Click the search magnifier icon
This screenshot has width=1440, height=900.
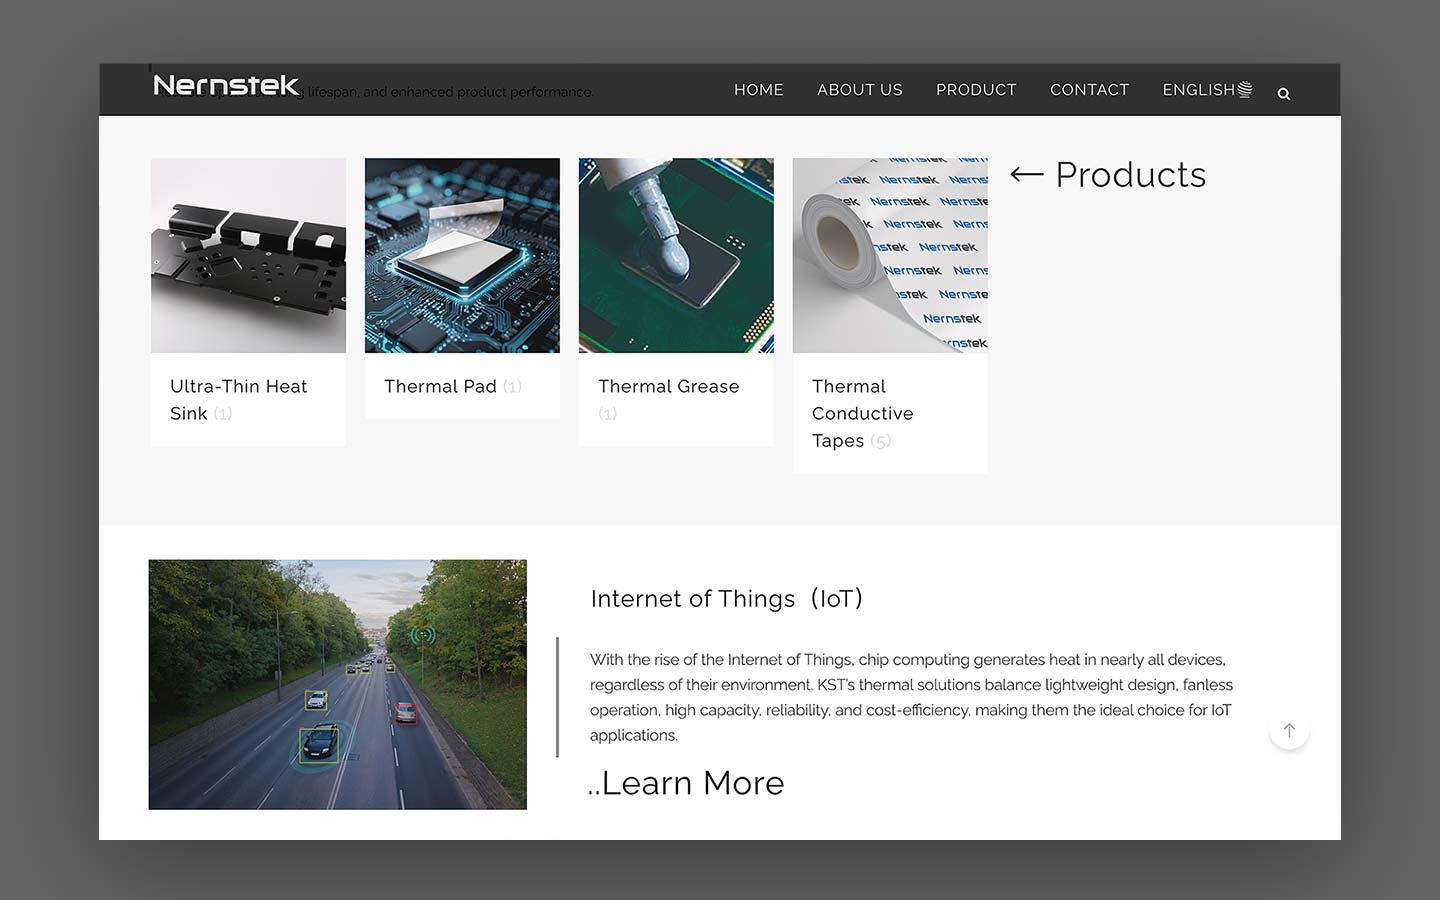pyautogui.click(x=1284, y=94)
